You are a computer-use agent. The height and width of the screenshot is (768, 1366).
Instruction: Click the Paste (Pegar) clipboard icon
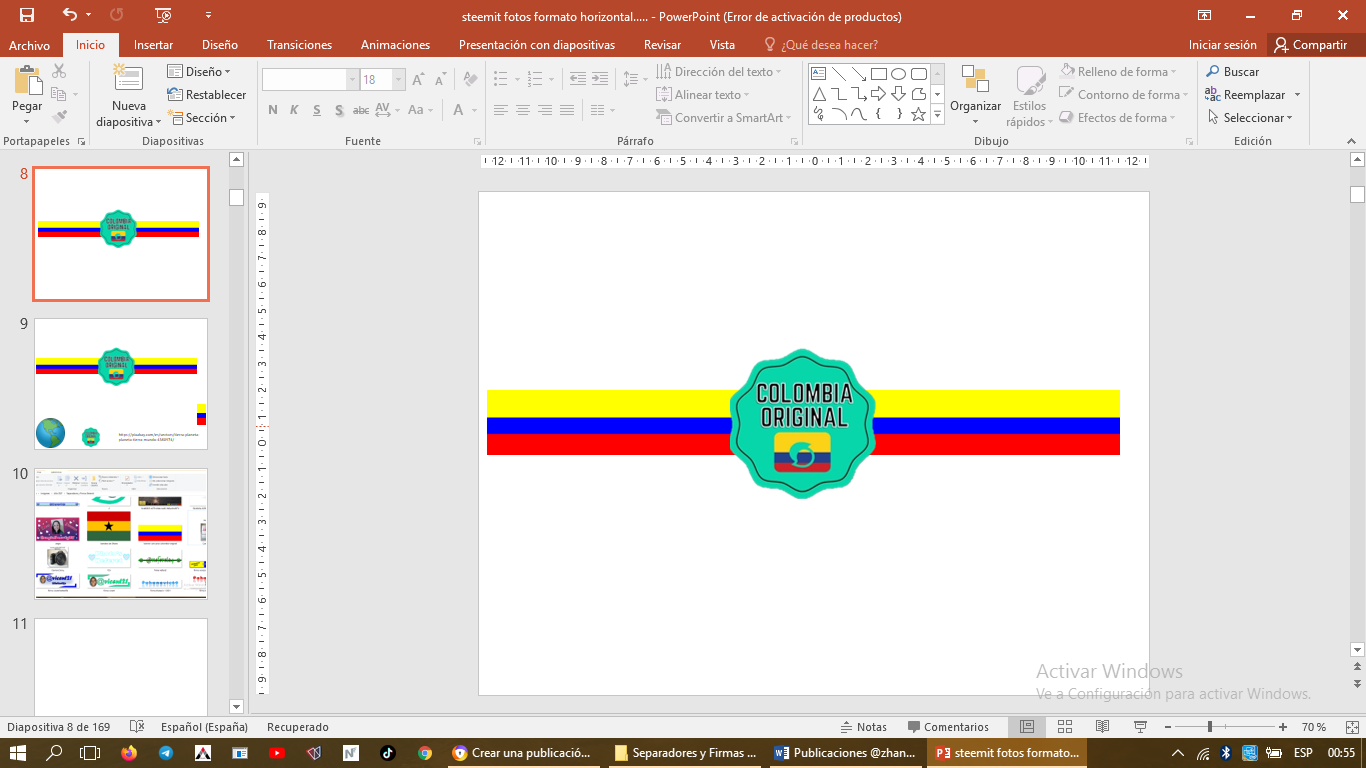[x=27, y=81]
